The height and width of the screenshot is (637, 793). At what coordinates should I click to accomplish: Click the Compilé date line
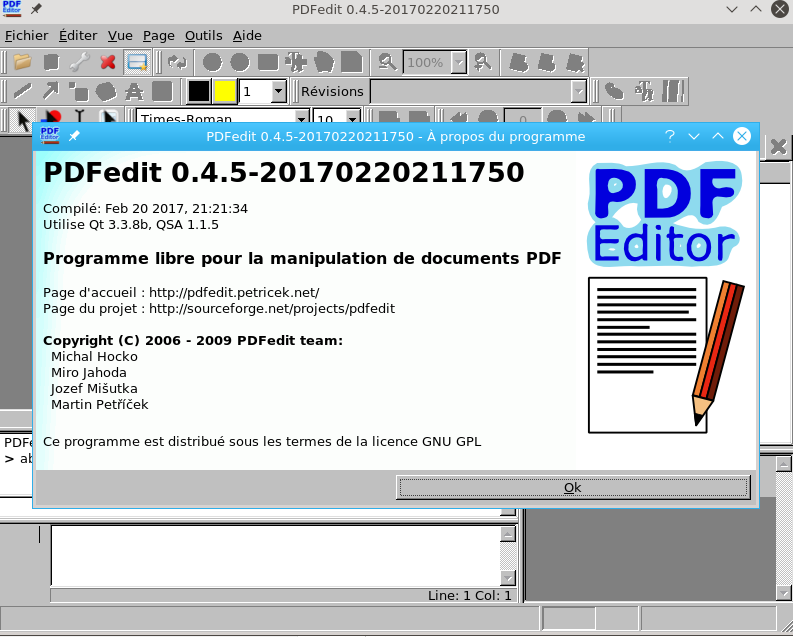(145, 209)
